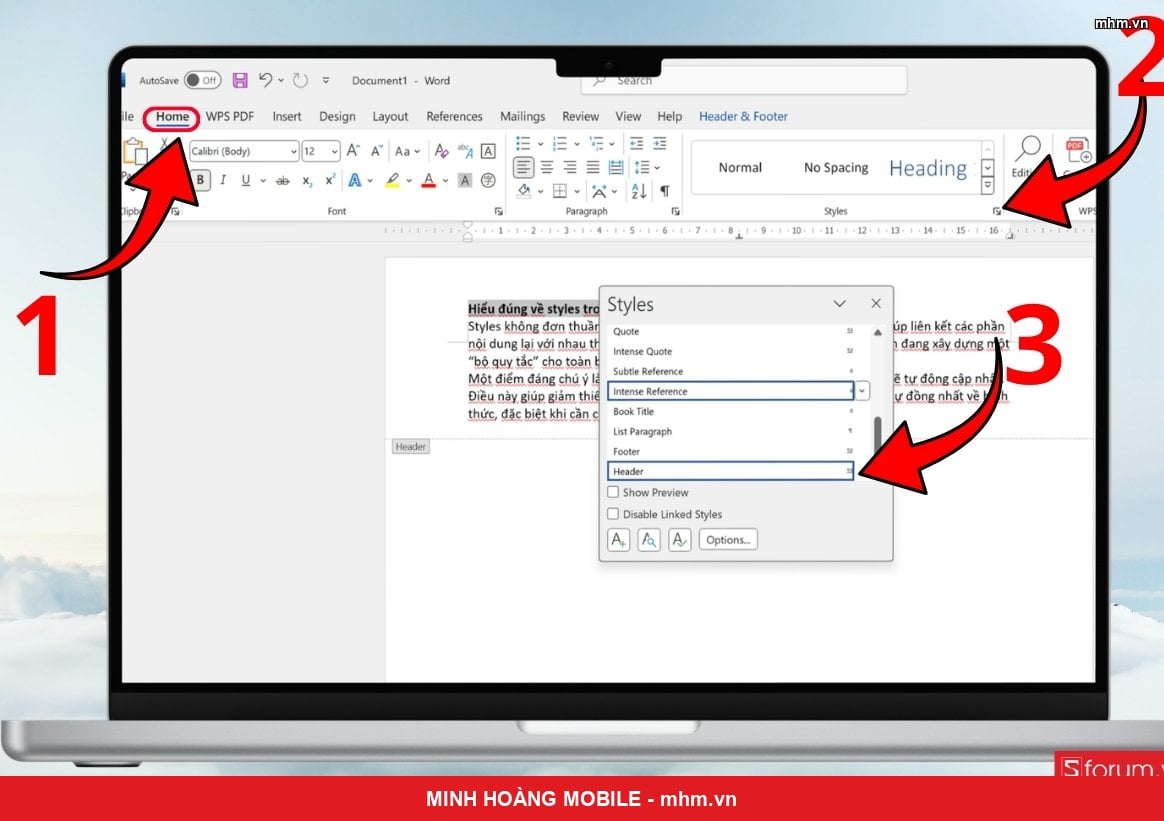Open the Insert ribbon tab
Image resolution: width=1164 pixels, height=821 pixels.
(x=287, y=117)
